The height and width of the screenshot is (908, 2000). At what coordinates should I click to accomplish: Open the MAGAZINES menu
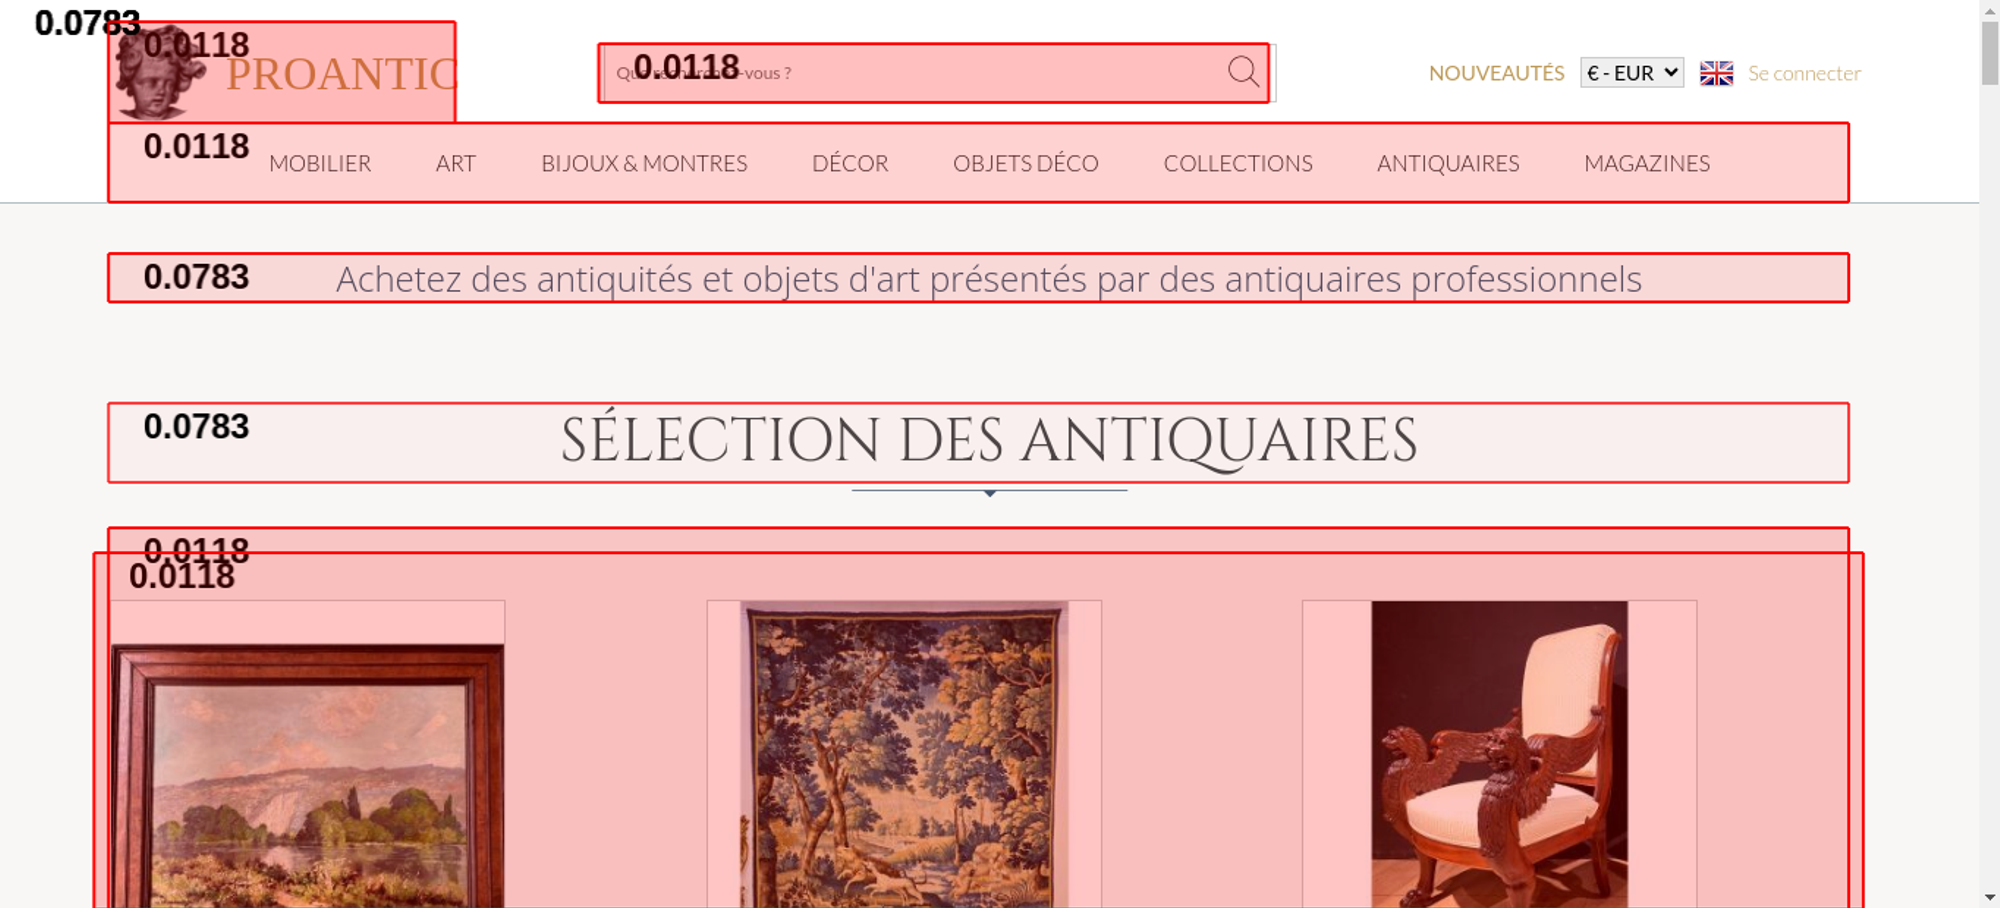click(1647, 163)
